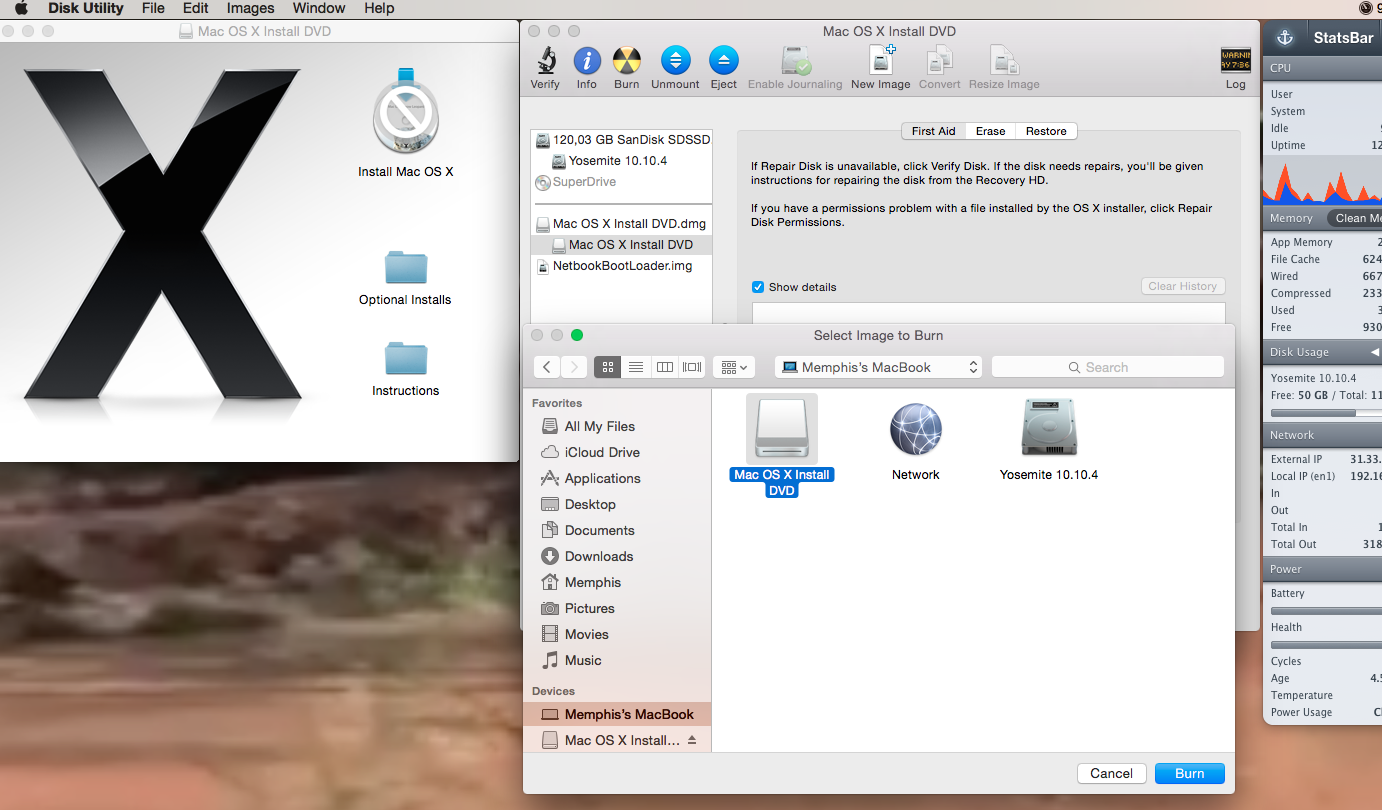Open Applications in the sidebar
The height and width of the screenshot is (810, 1382).
pos(602,478)
